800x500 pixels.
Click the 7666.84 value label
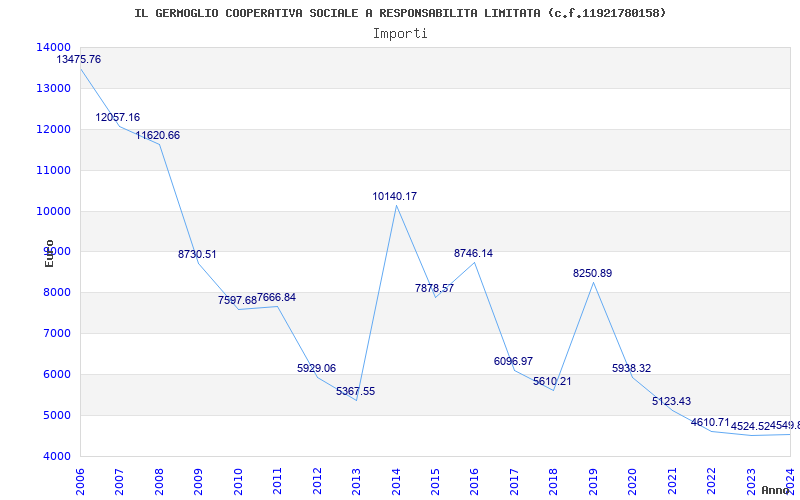point(277,297)
